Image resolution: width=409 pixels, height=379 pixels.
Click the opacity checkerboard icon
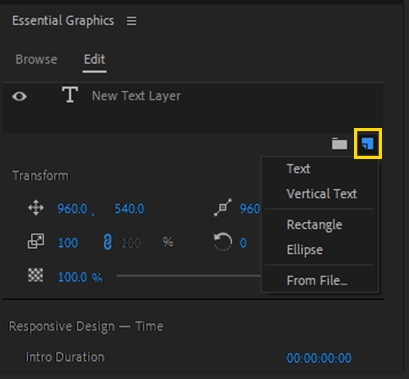[35, 275]
